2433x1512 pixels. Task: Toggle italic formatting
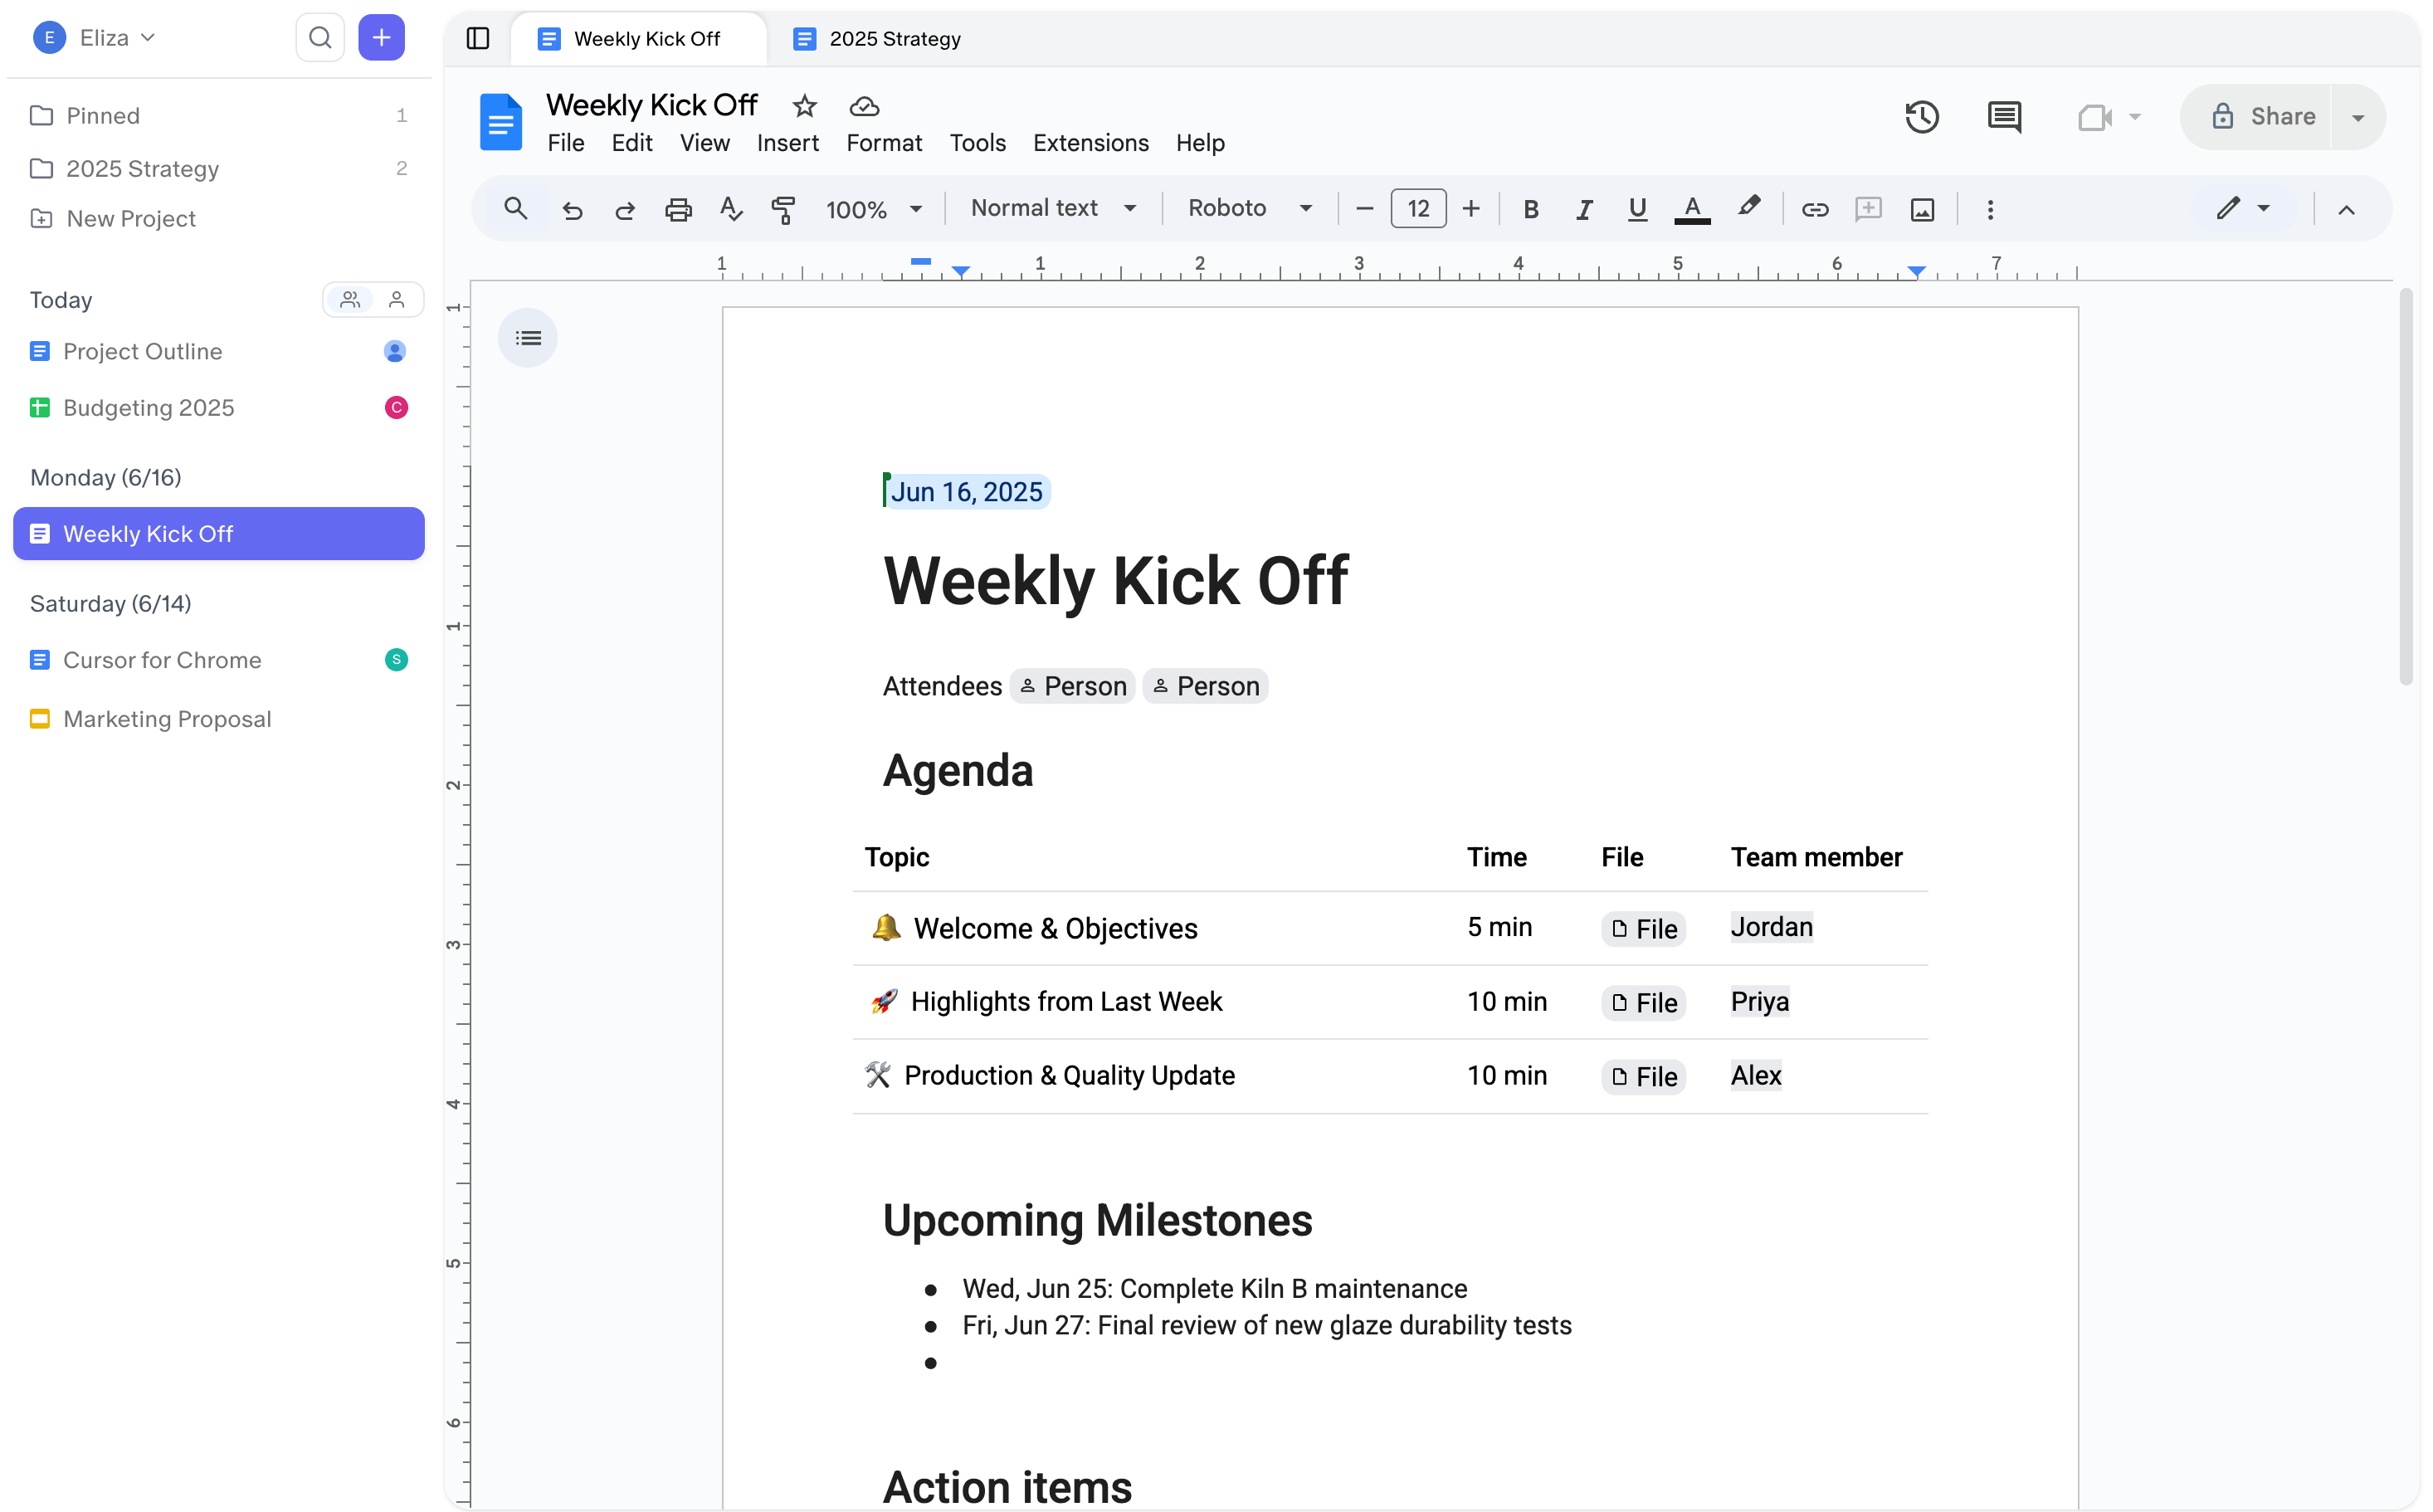(1584, 209)
